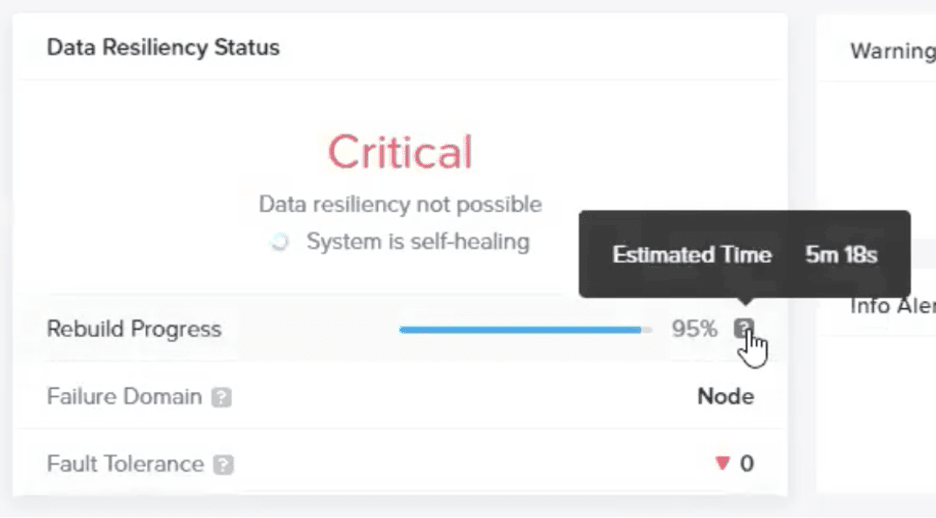Image resolution: width=936 pixels, height=518 pixels.
Task: Click the blue Rebuild Progress bar
Action: [526, 329]
